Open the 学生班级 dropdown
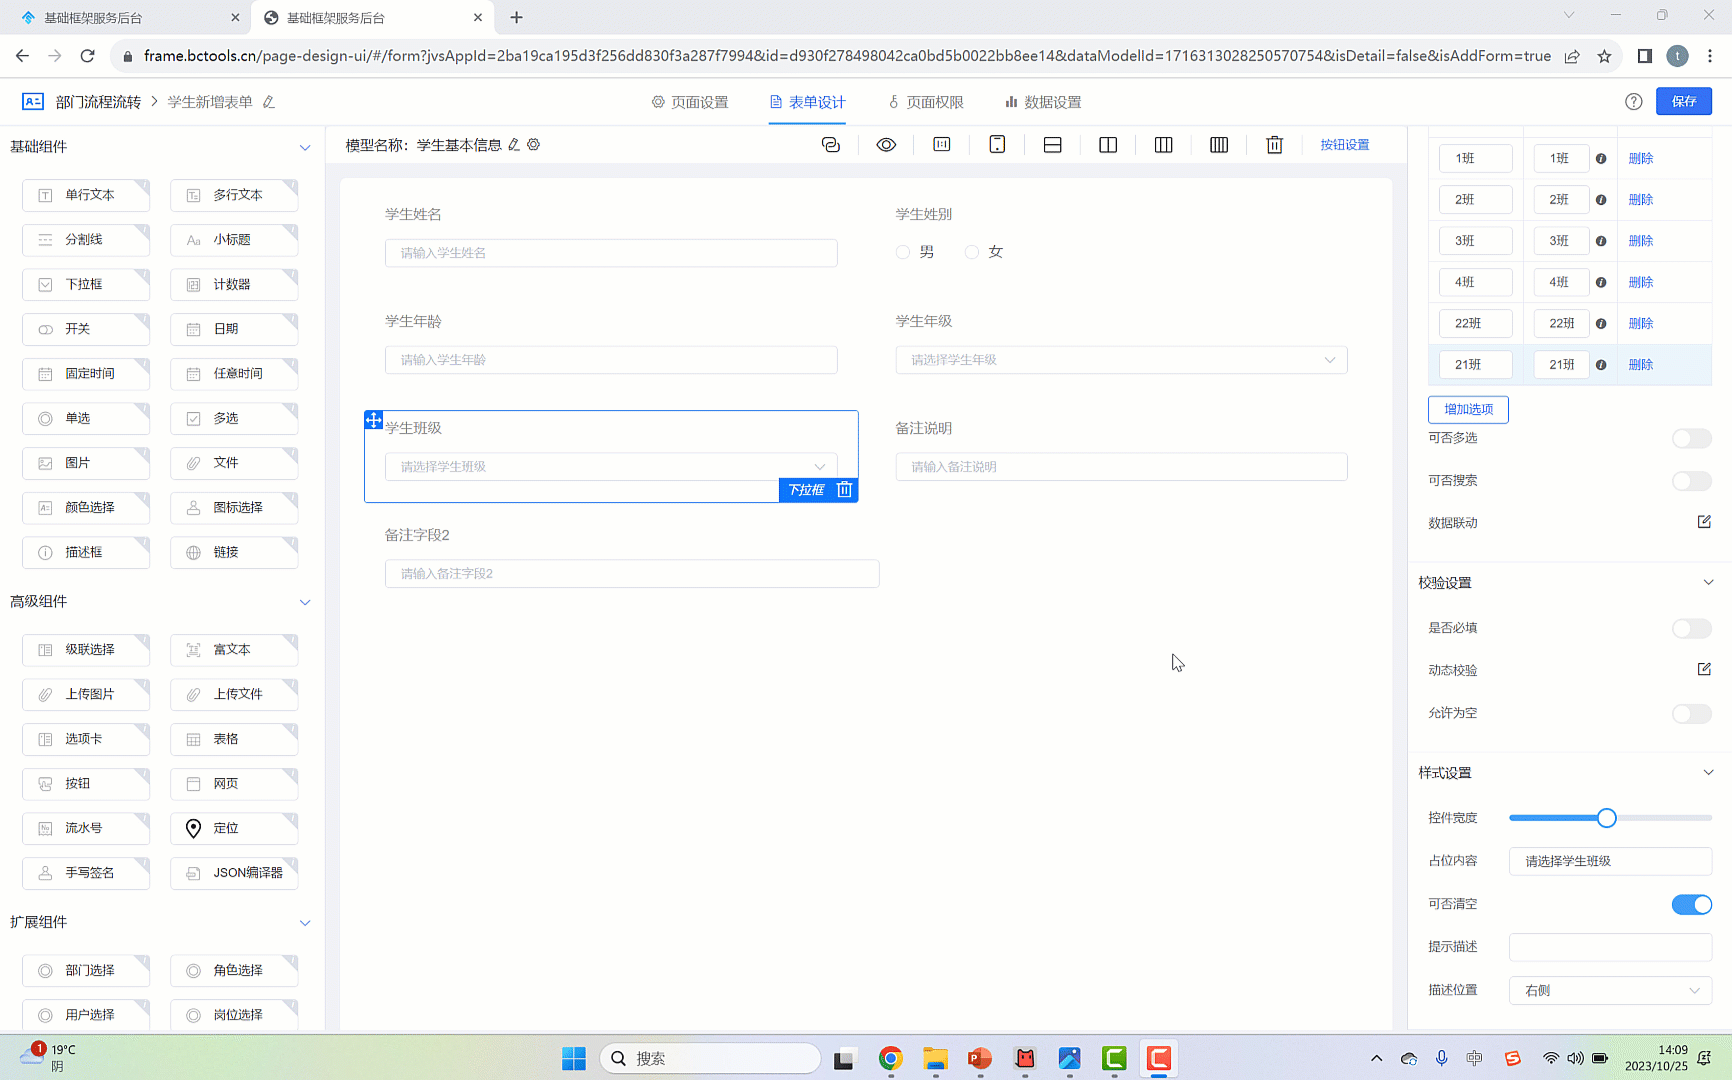The height and width of the screenshot is (1080, 1732). click(611, 467)
